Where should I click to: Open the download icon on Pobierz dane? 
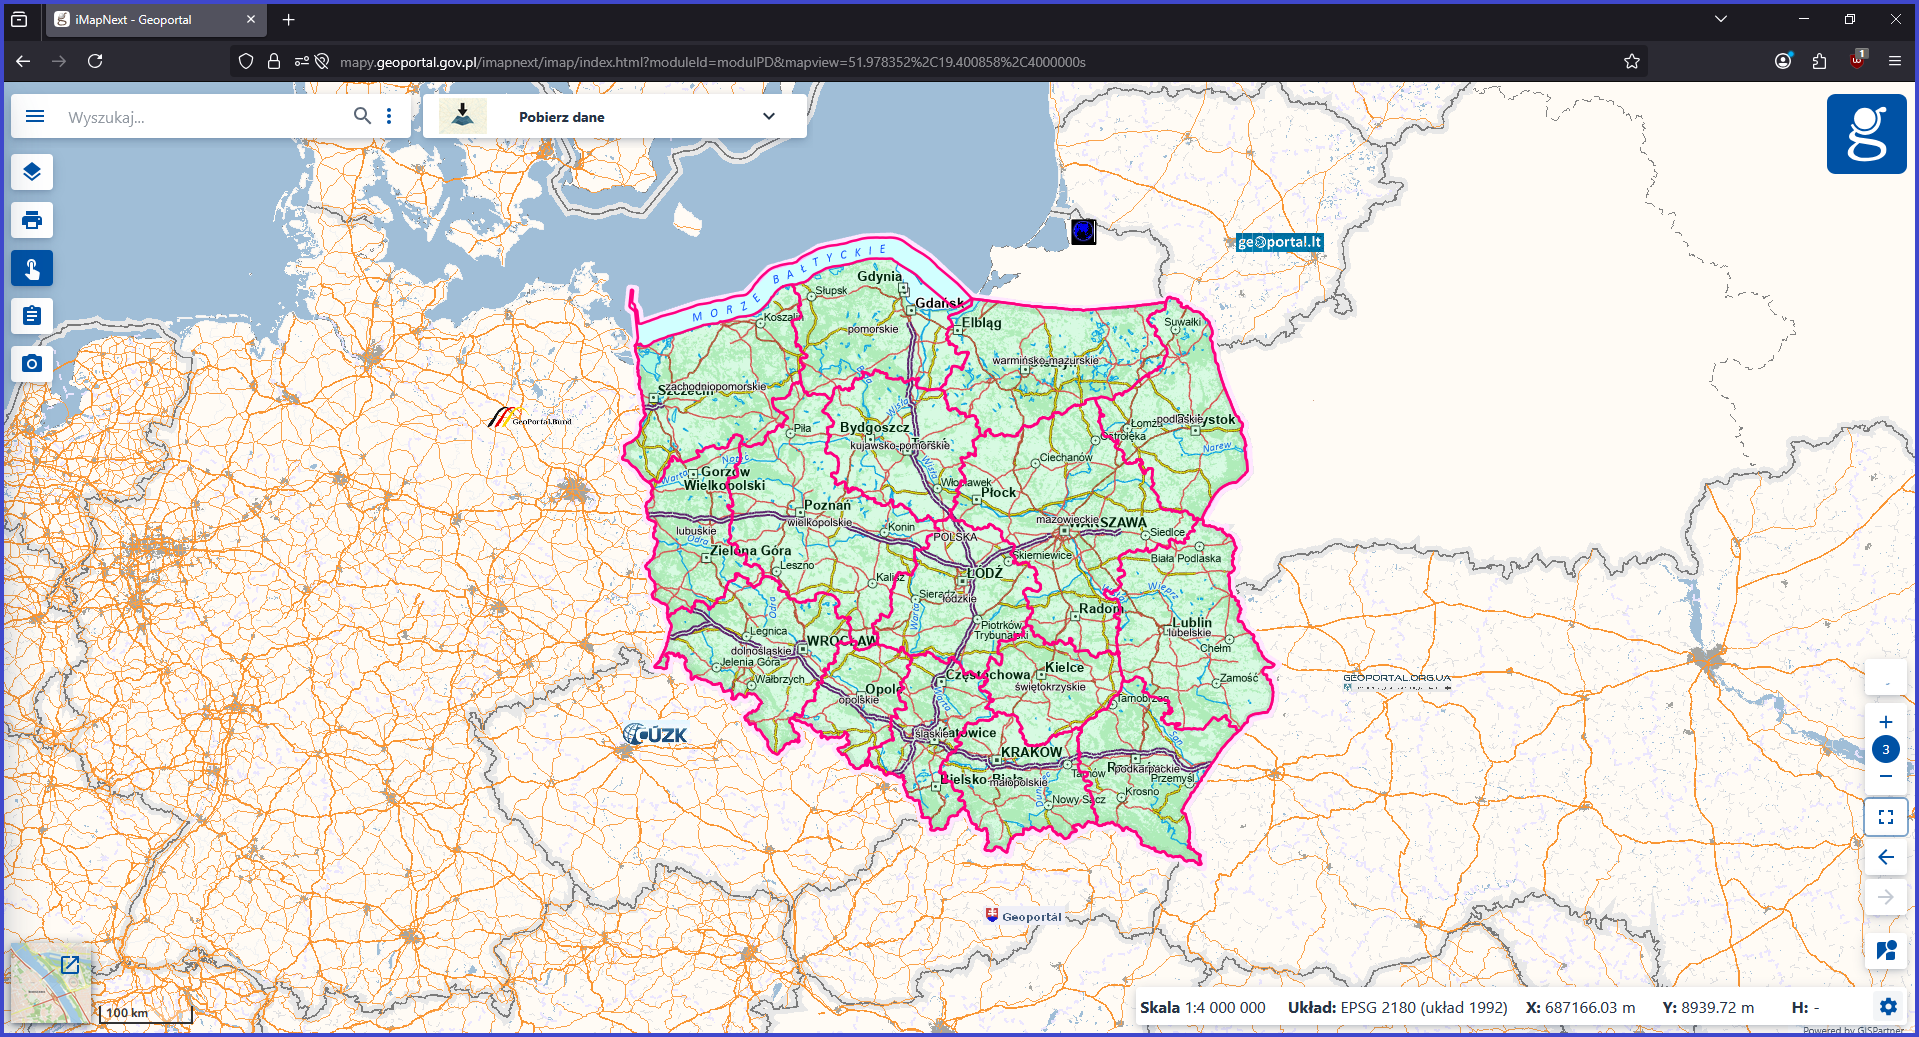[x=462, y=115]
